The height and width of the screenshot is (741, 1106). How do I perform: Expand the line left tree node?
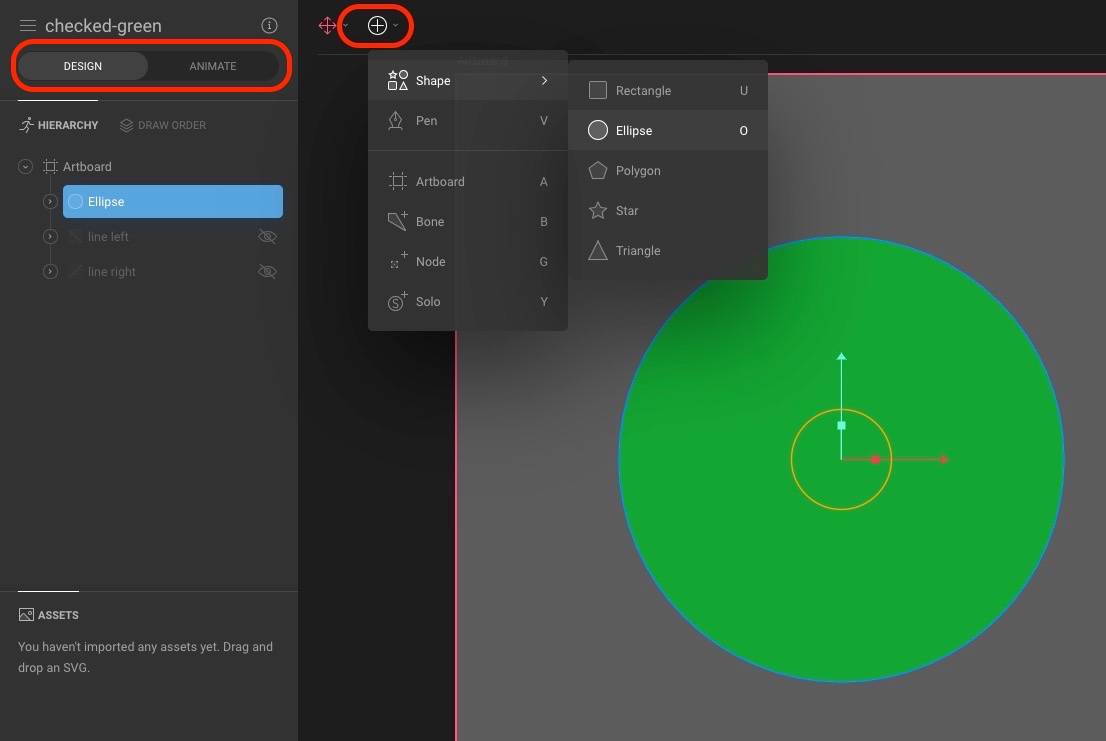click(x=50, y=236)
